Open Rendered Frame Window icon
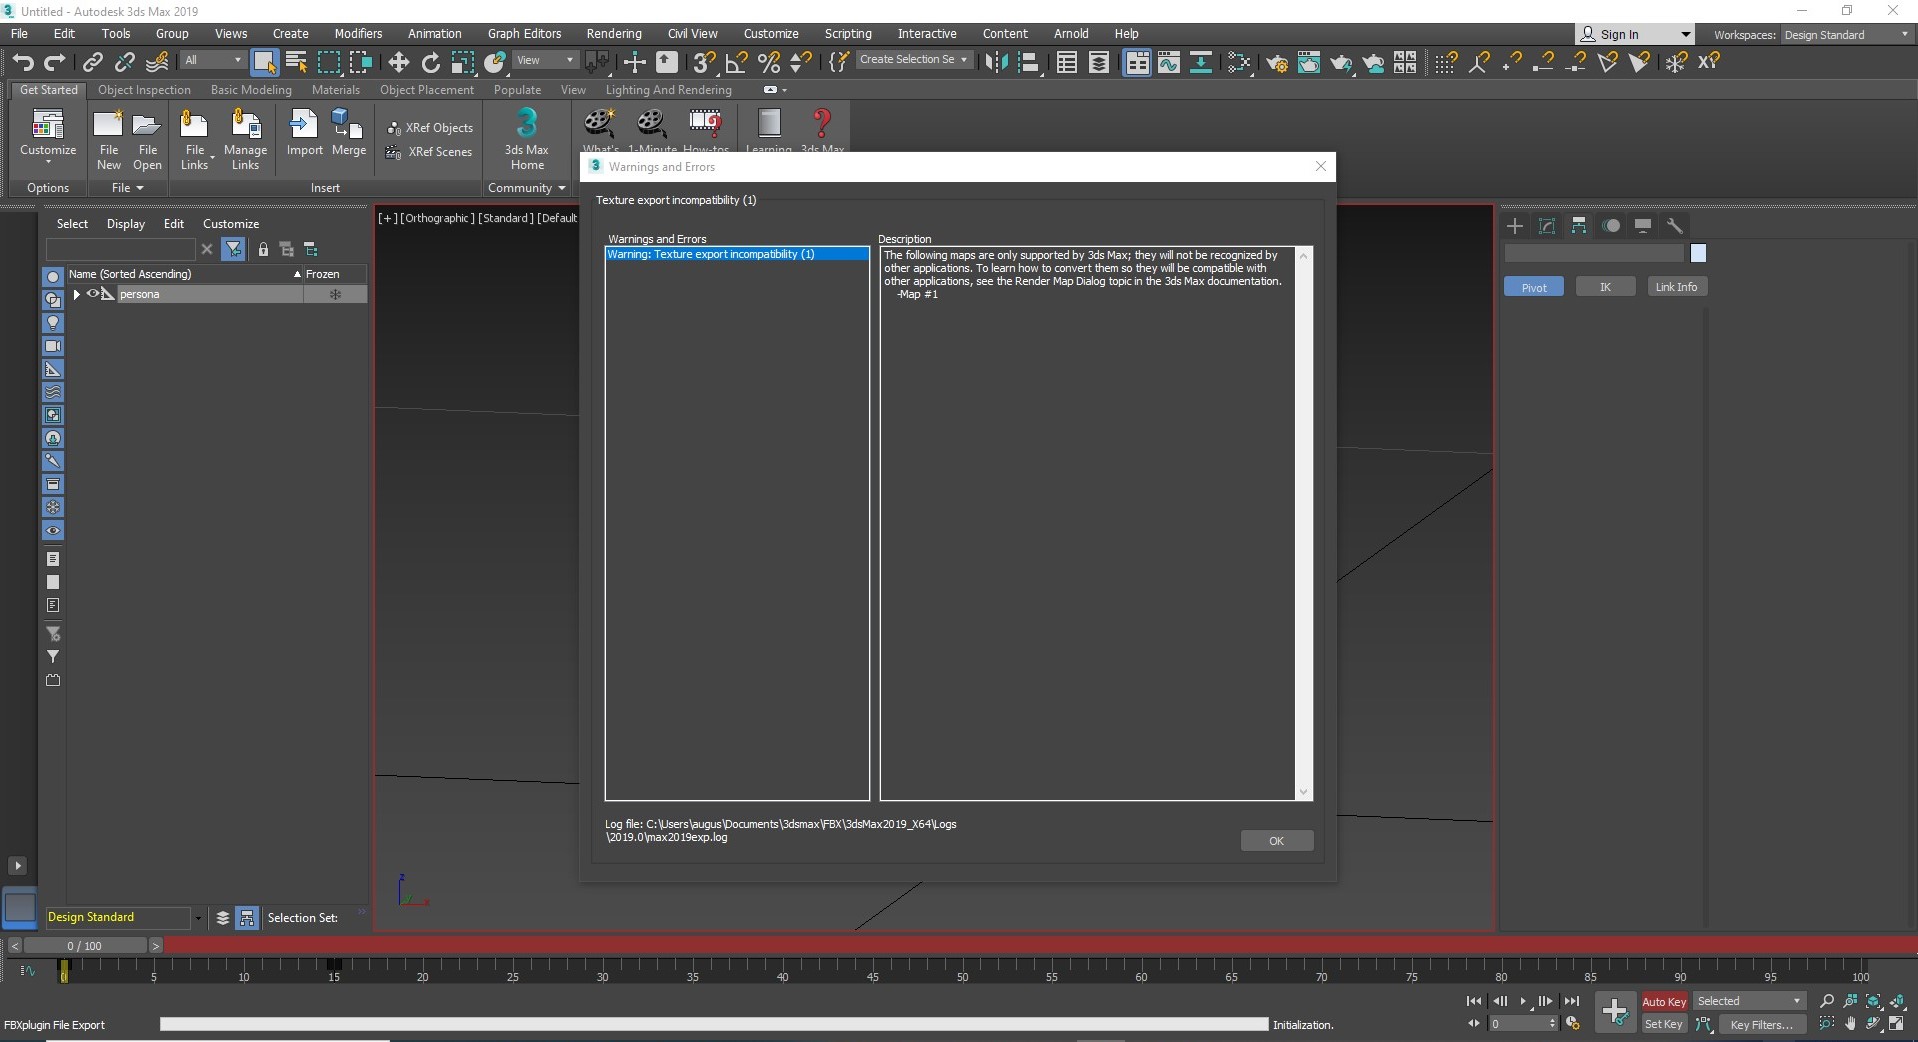Screen dimensions: 1918x1042 (1309, 63)
